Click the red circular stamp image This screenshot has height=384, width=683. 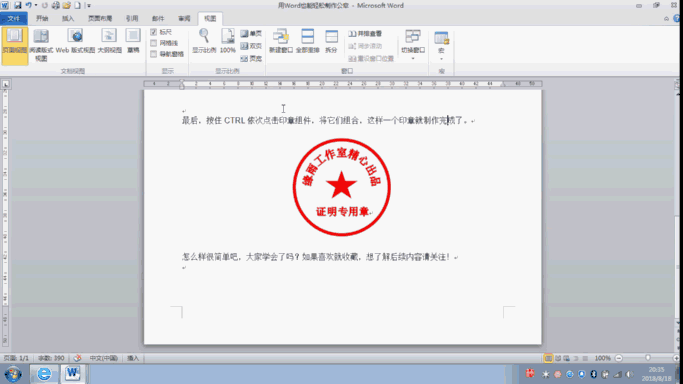342,187
